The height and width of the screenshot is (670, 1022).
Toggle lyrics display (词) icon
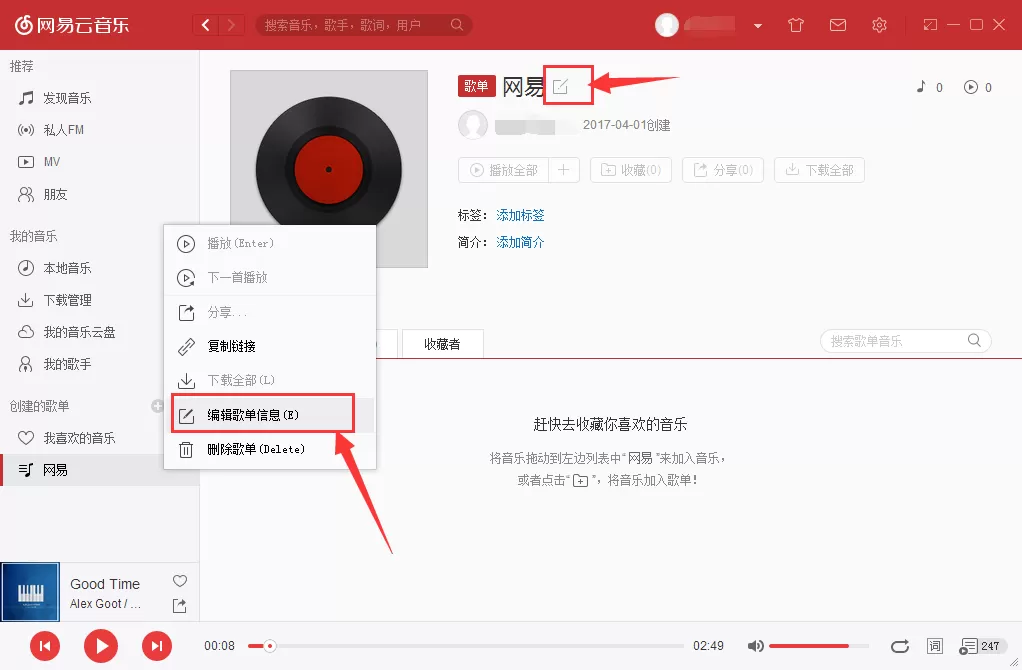click(935, 646)
